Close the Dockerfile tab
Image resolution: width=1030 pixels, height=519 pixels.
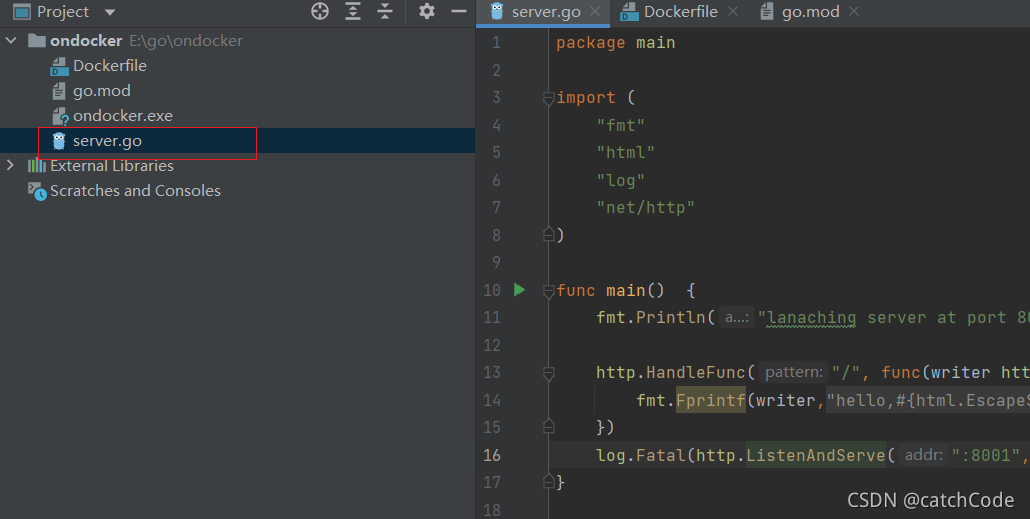pyautogui.click(x=733, y=11)
